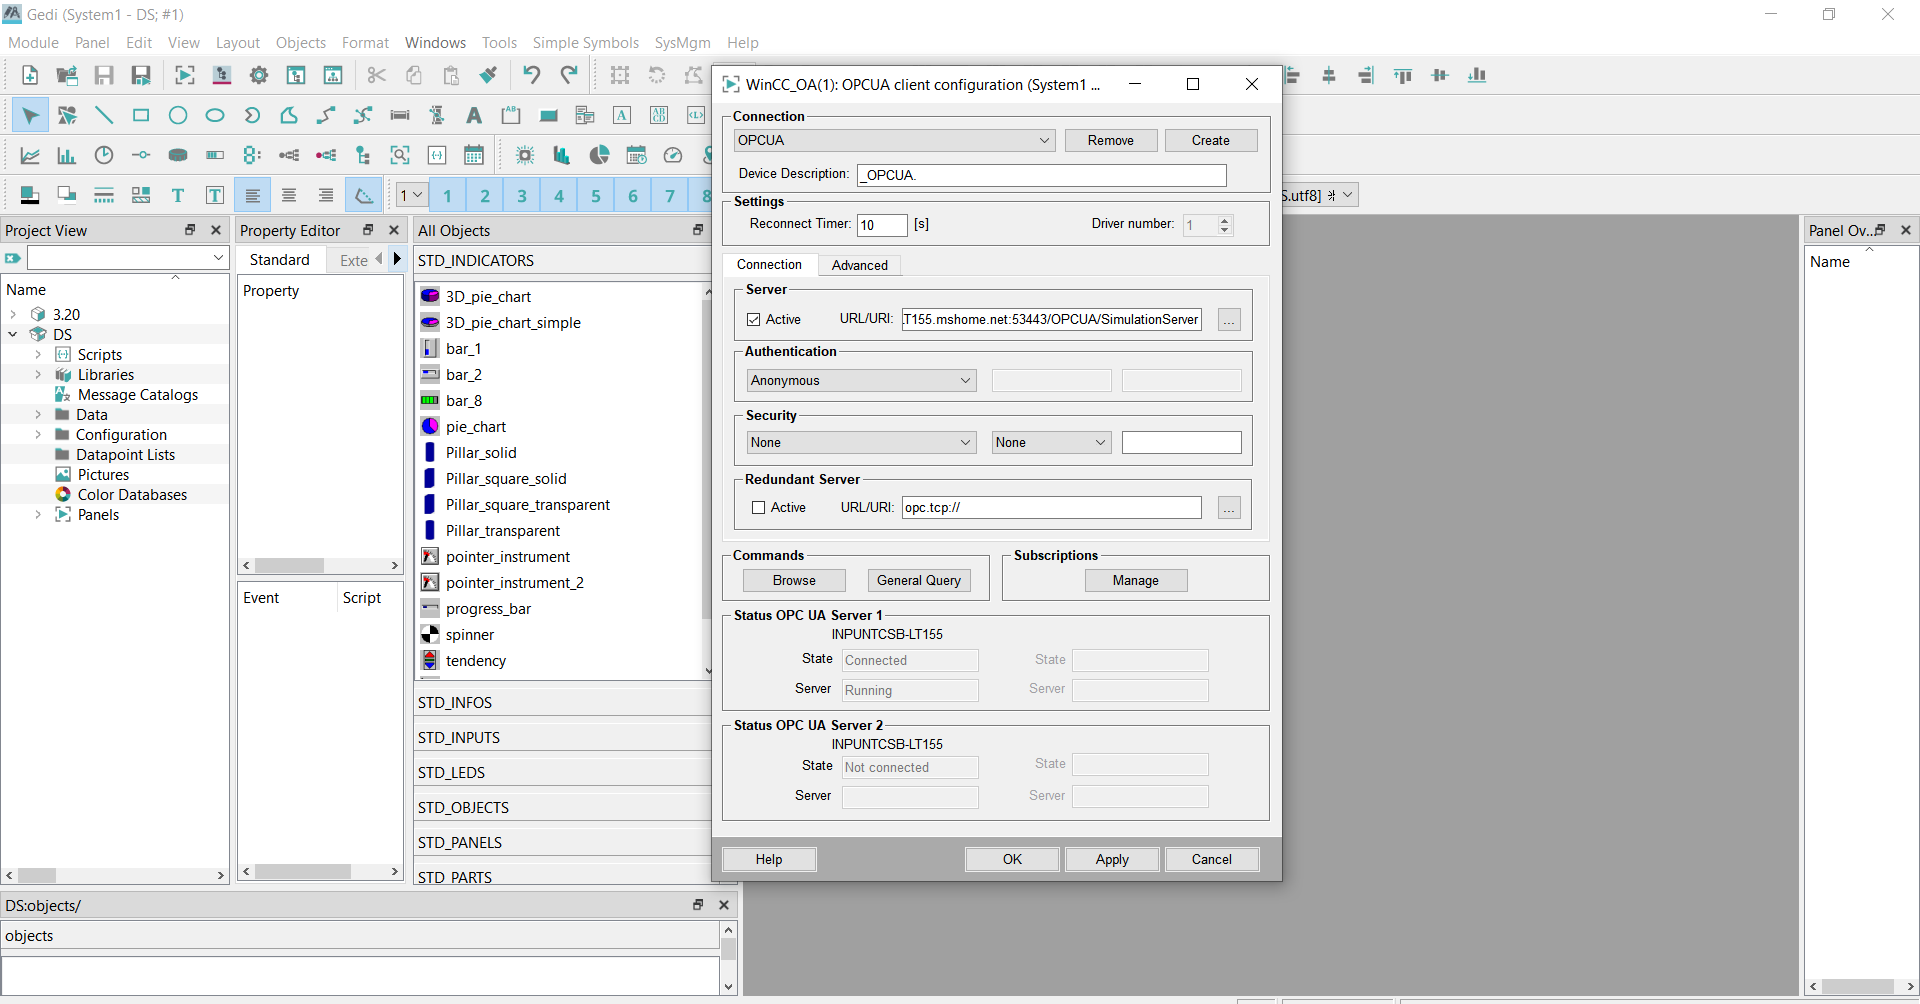Enable the Redundant Server Active checkbox
This screenshot has height=1004, width=1920.
point(758,508)
